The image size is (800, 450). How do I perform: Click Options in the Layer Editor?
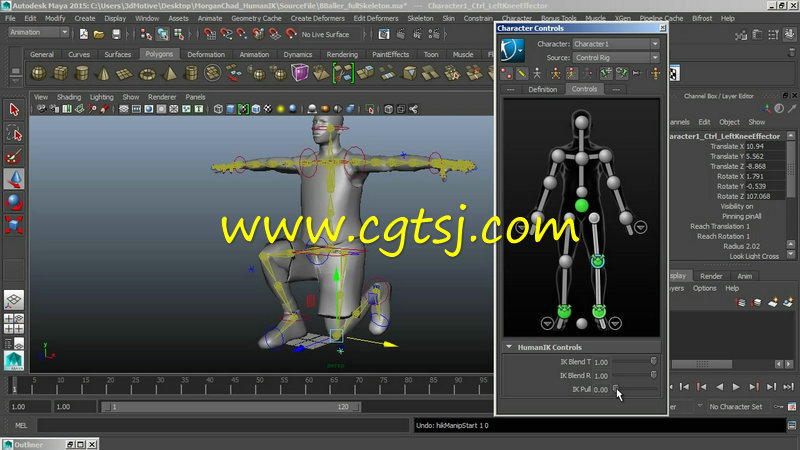tap(704, 288)
